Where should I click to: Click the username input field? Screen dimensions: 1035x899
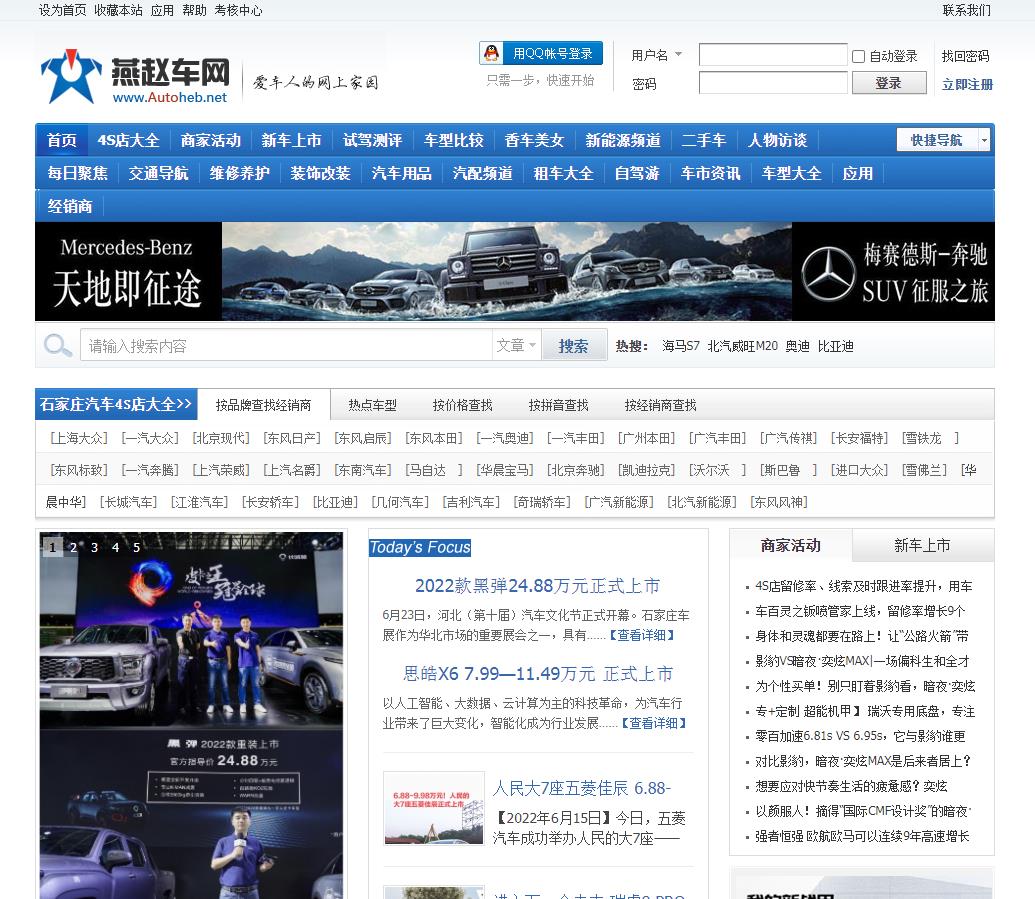[x=772, y=55]
